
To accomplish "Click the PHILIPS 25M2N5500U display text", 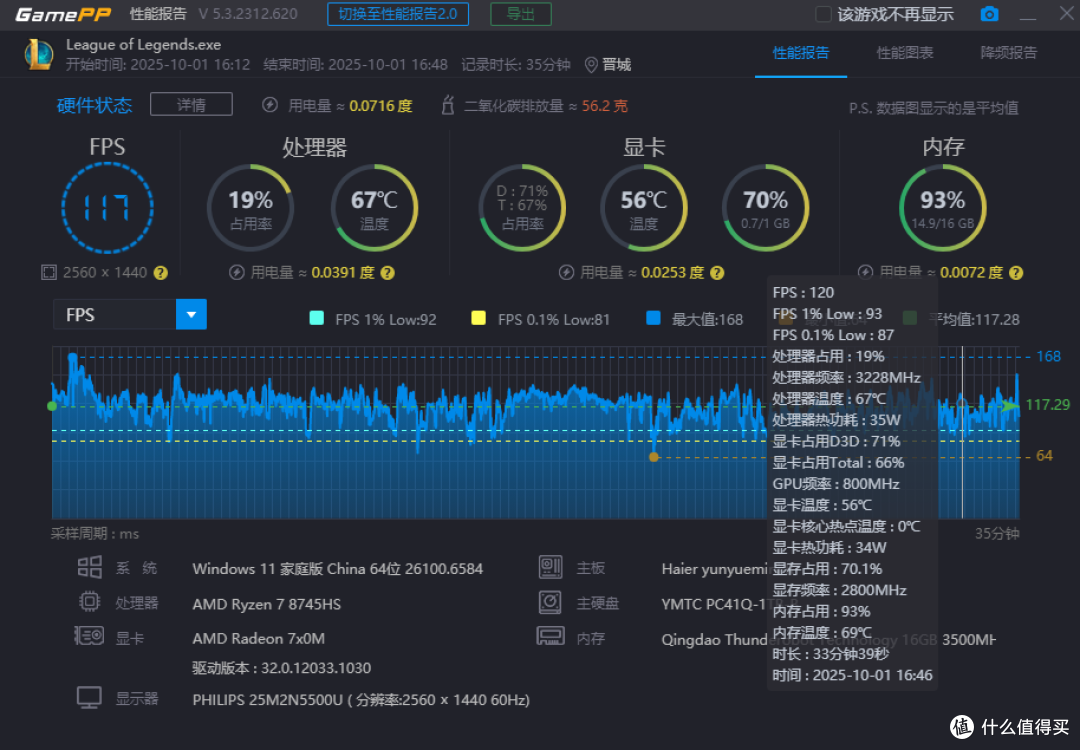I will [x=361, y=700].
